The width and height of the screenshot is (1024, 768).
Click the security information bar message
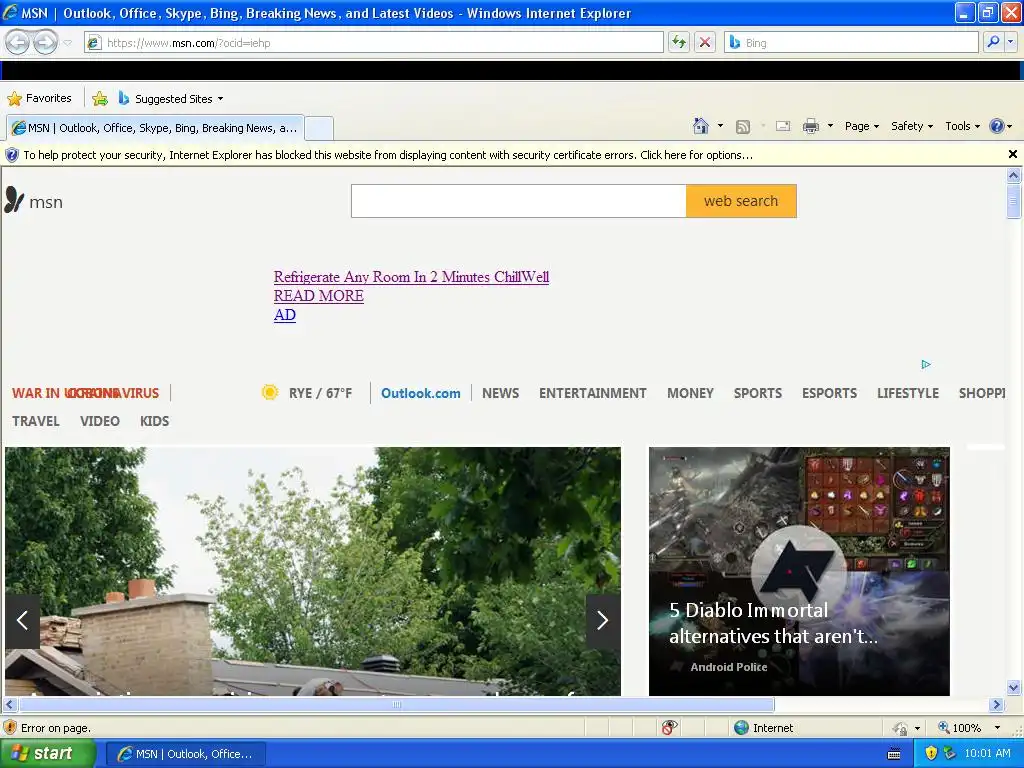(x=388, y=155)
